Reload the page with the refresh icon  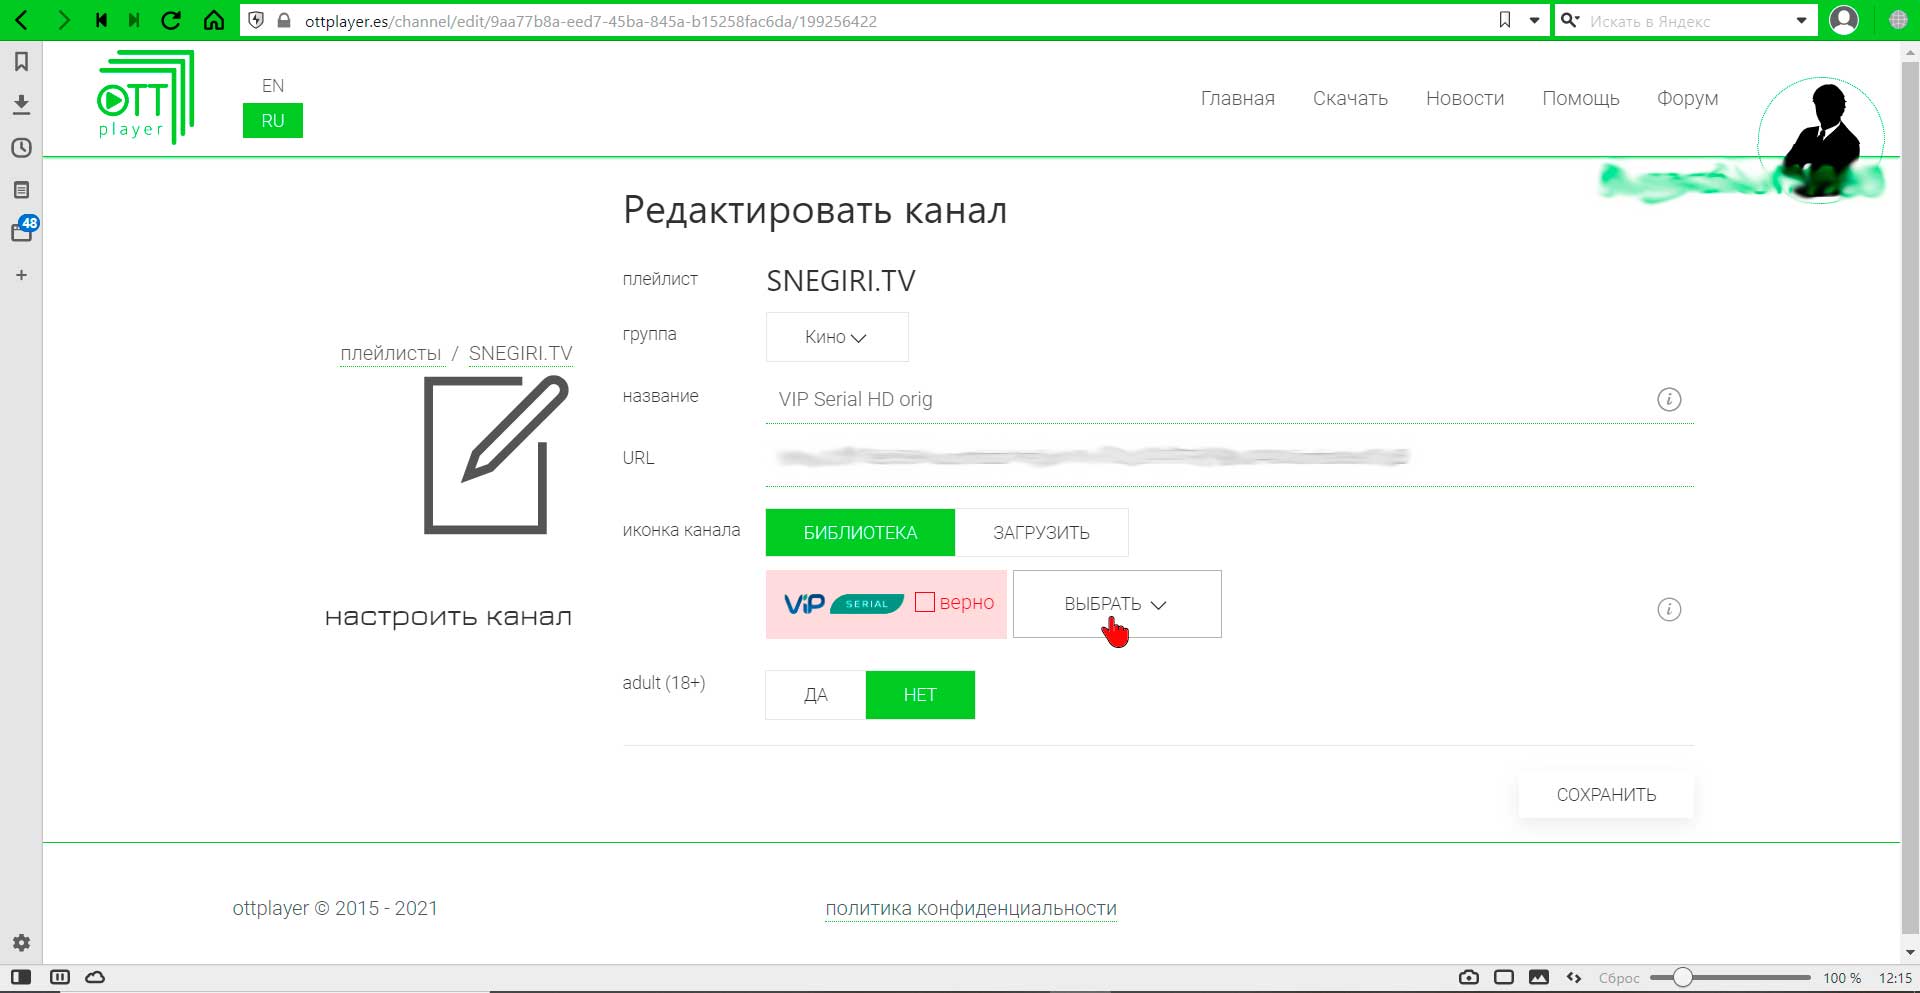pyautogui.click(x=171, y=20)
